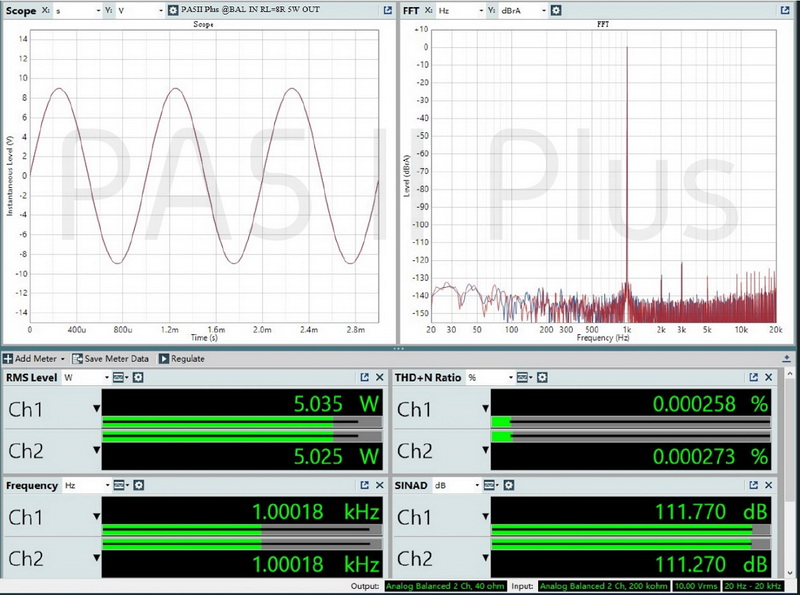
Task: Pop out the Frequency meter panel
Action: 362,484
